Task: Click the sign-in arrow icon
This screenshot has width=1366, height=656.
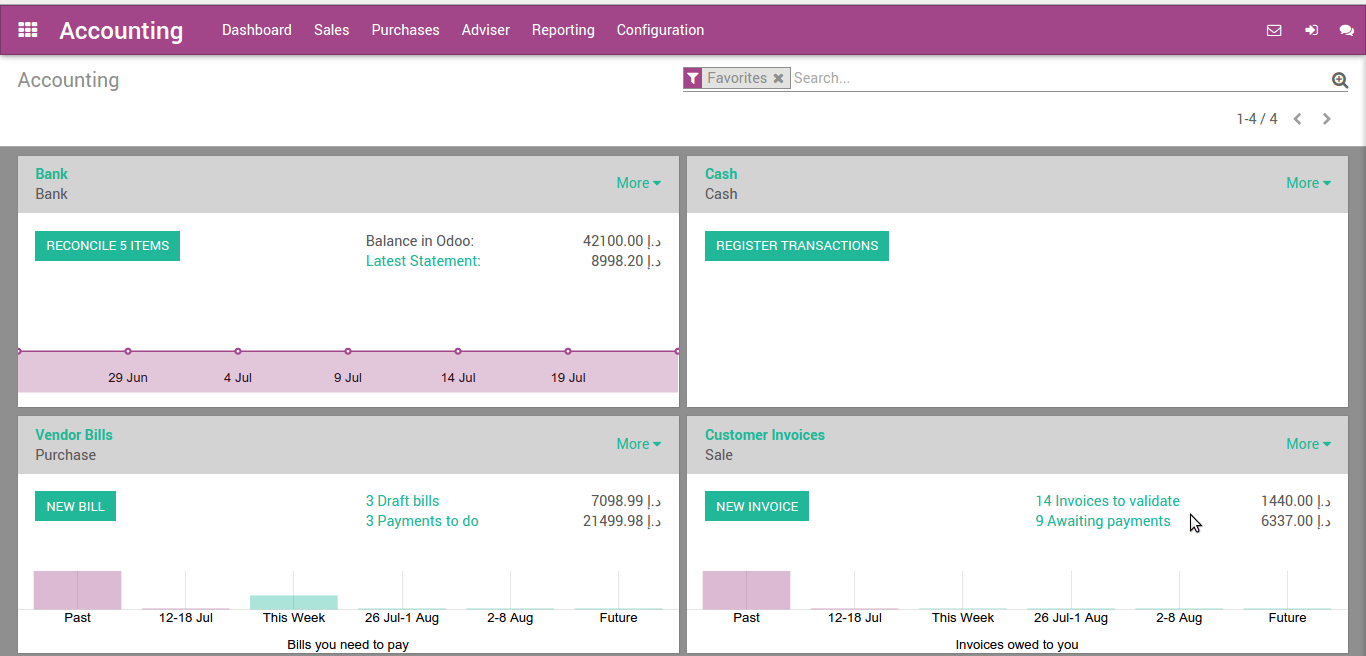Action: click(1311, 30)
